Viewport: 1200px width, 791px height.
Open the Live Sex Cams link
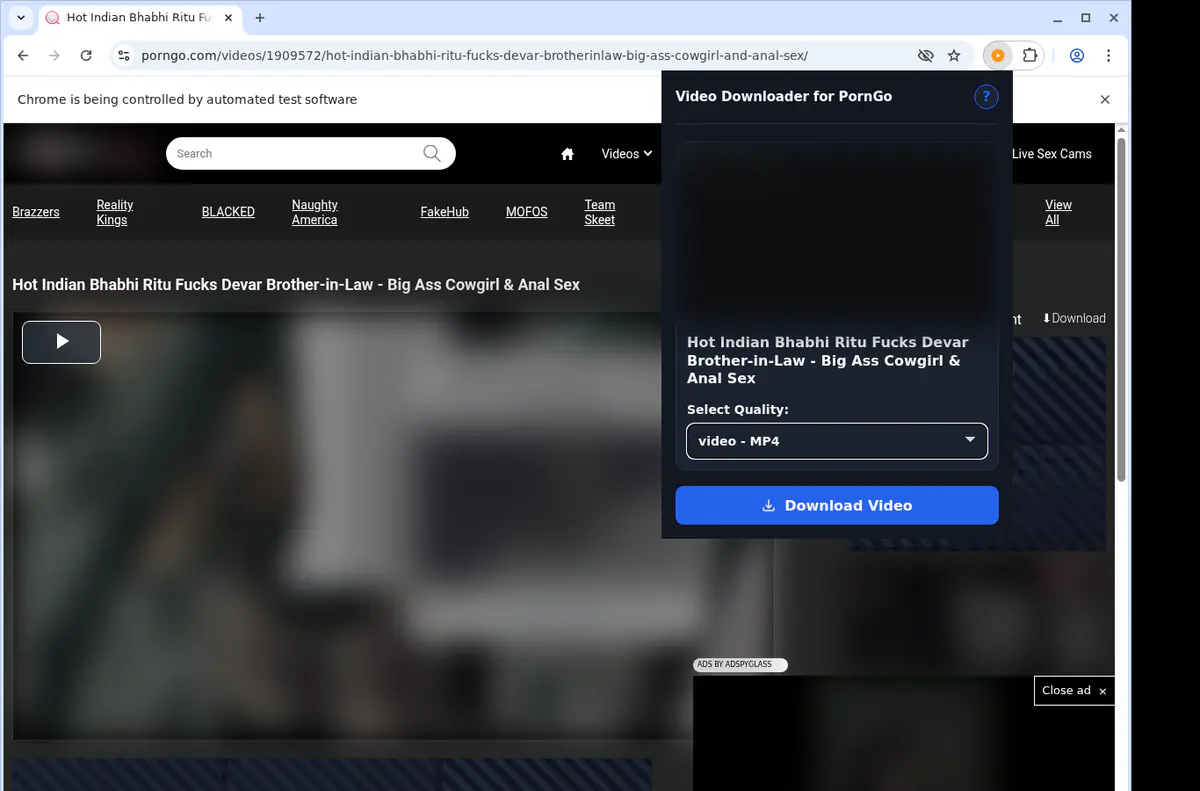click(1052, 154)
